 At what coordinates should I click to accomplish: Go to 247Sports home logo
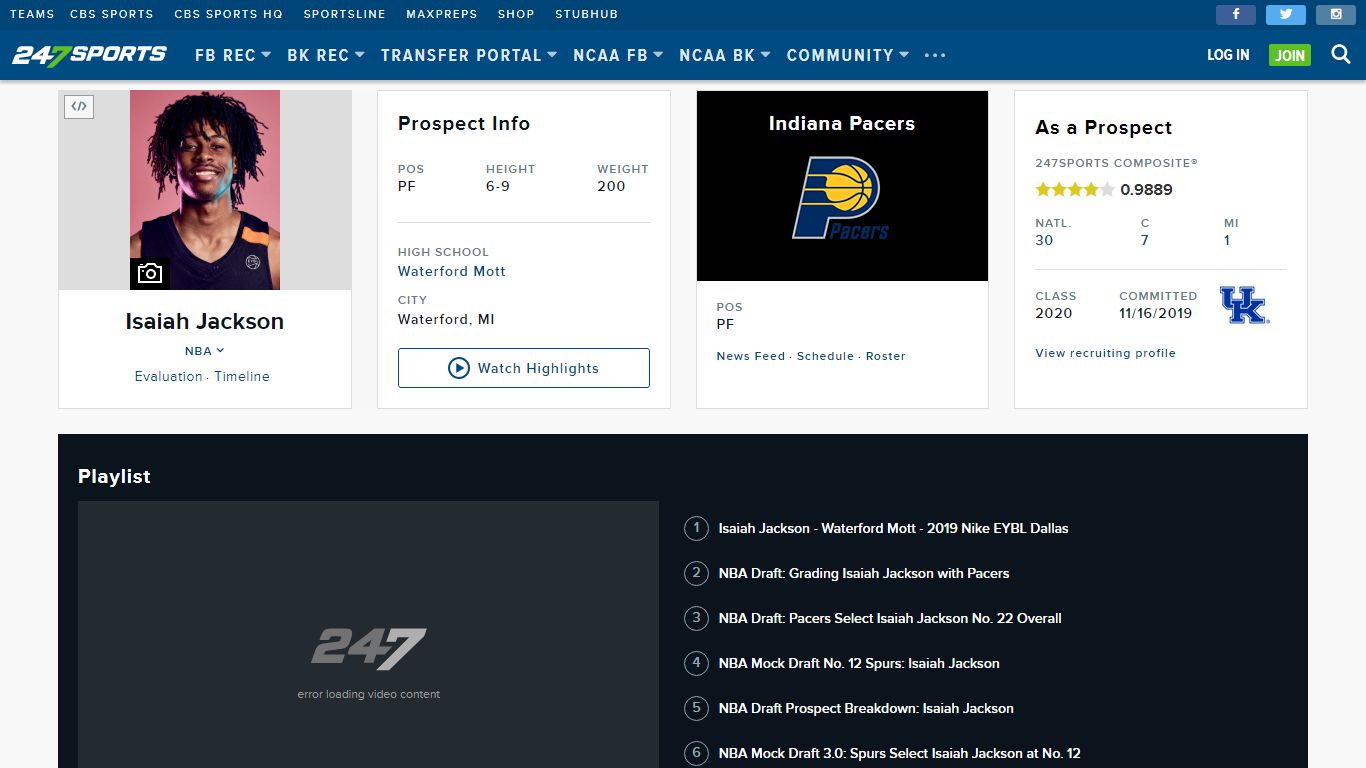coord(89,55)
